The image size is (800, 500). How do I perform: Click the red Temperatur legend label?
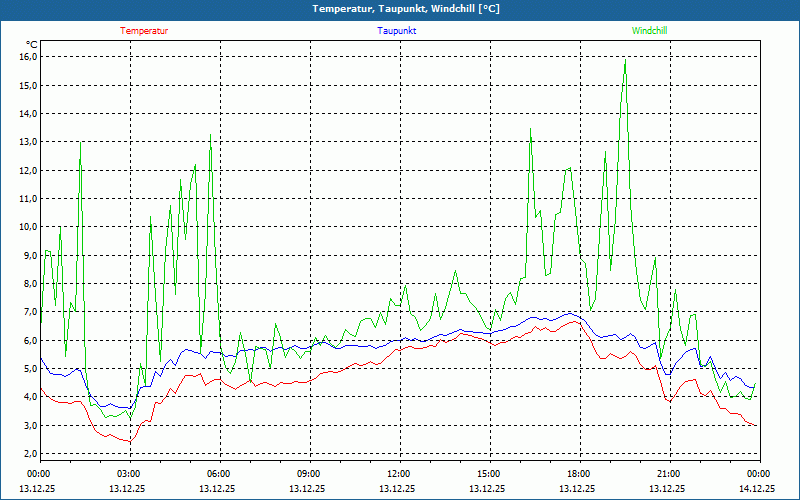click(144, 31)
